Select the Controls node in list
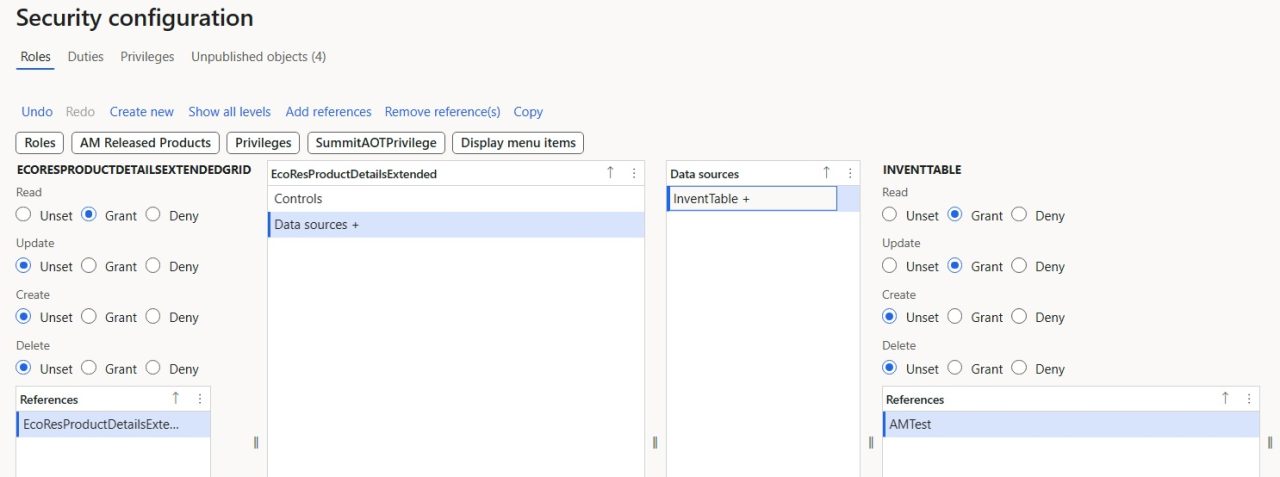Viewport: 1280px width, 477px height. coord(298,199)
